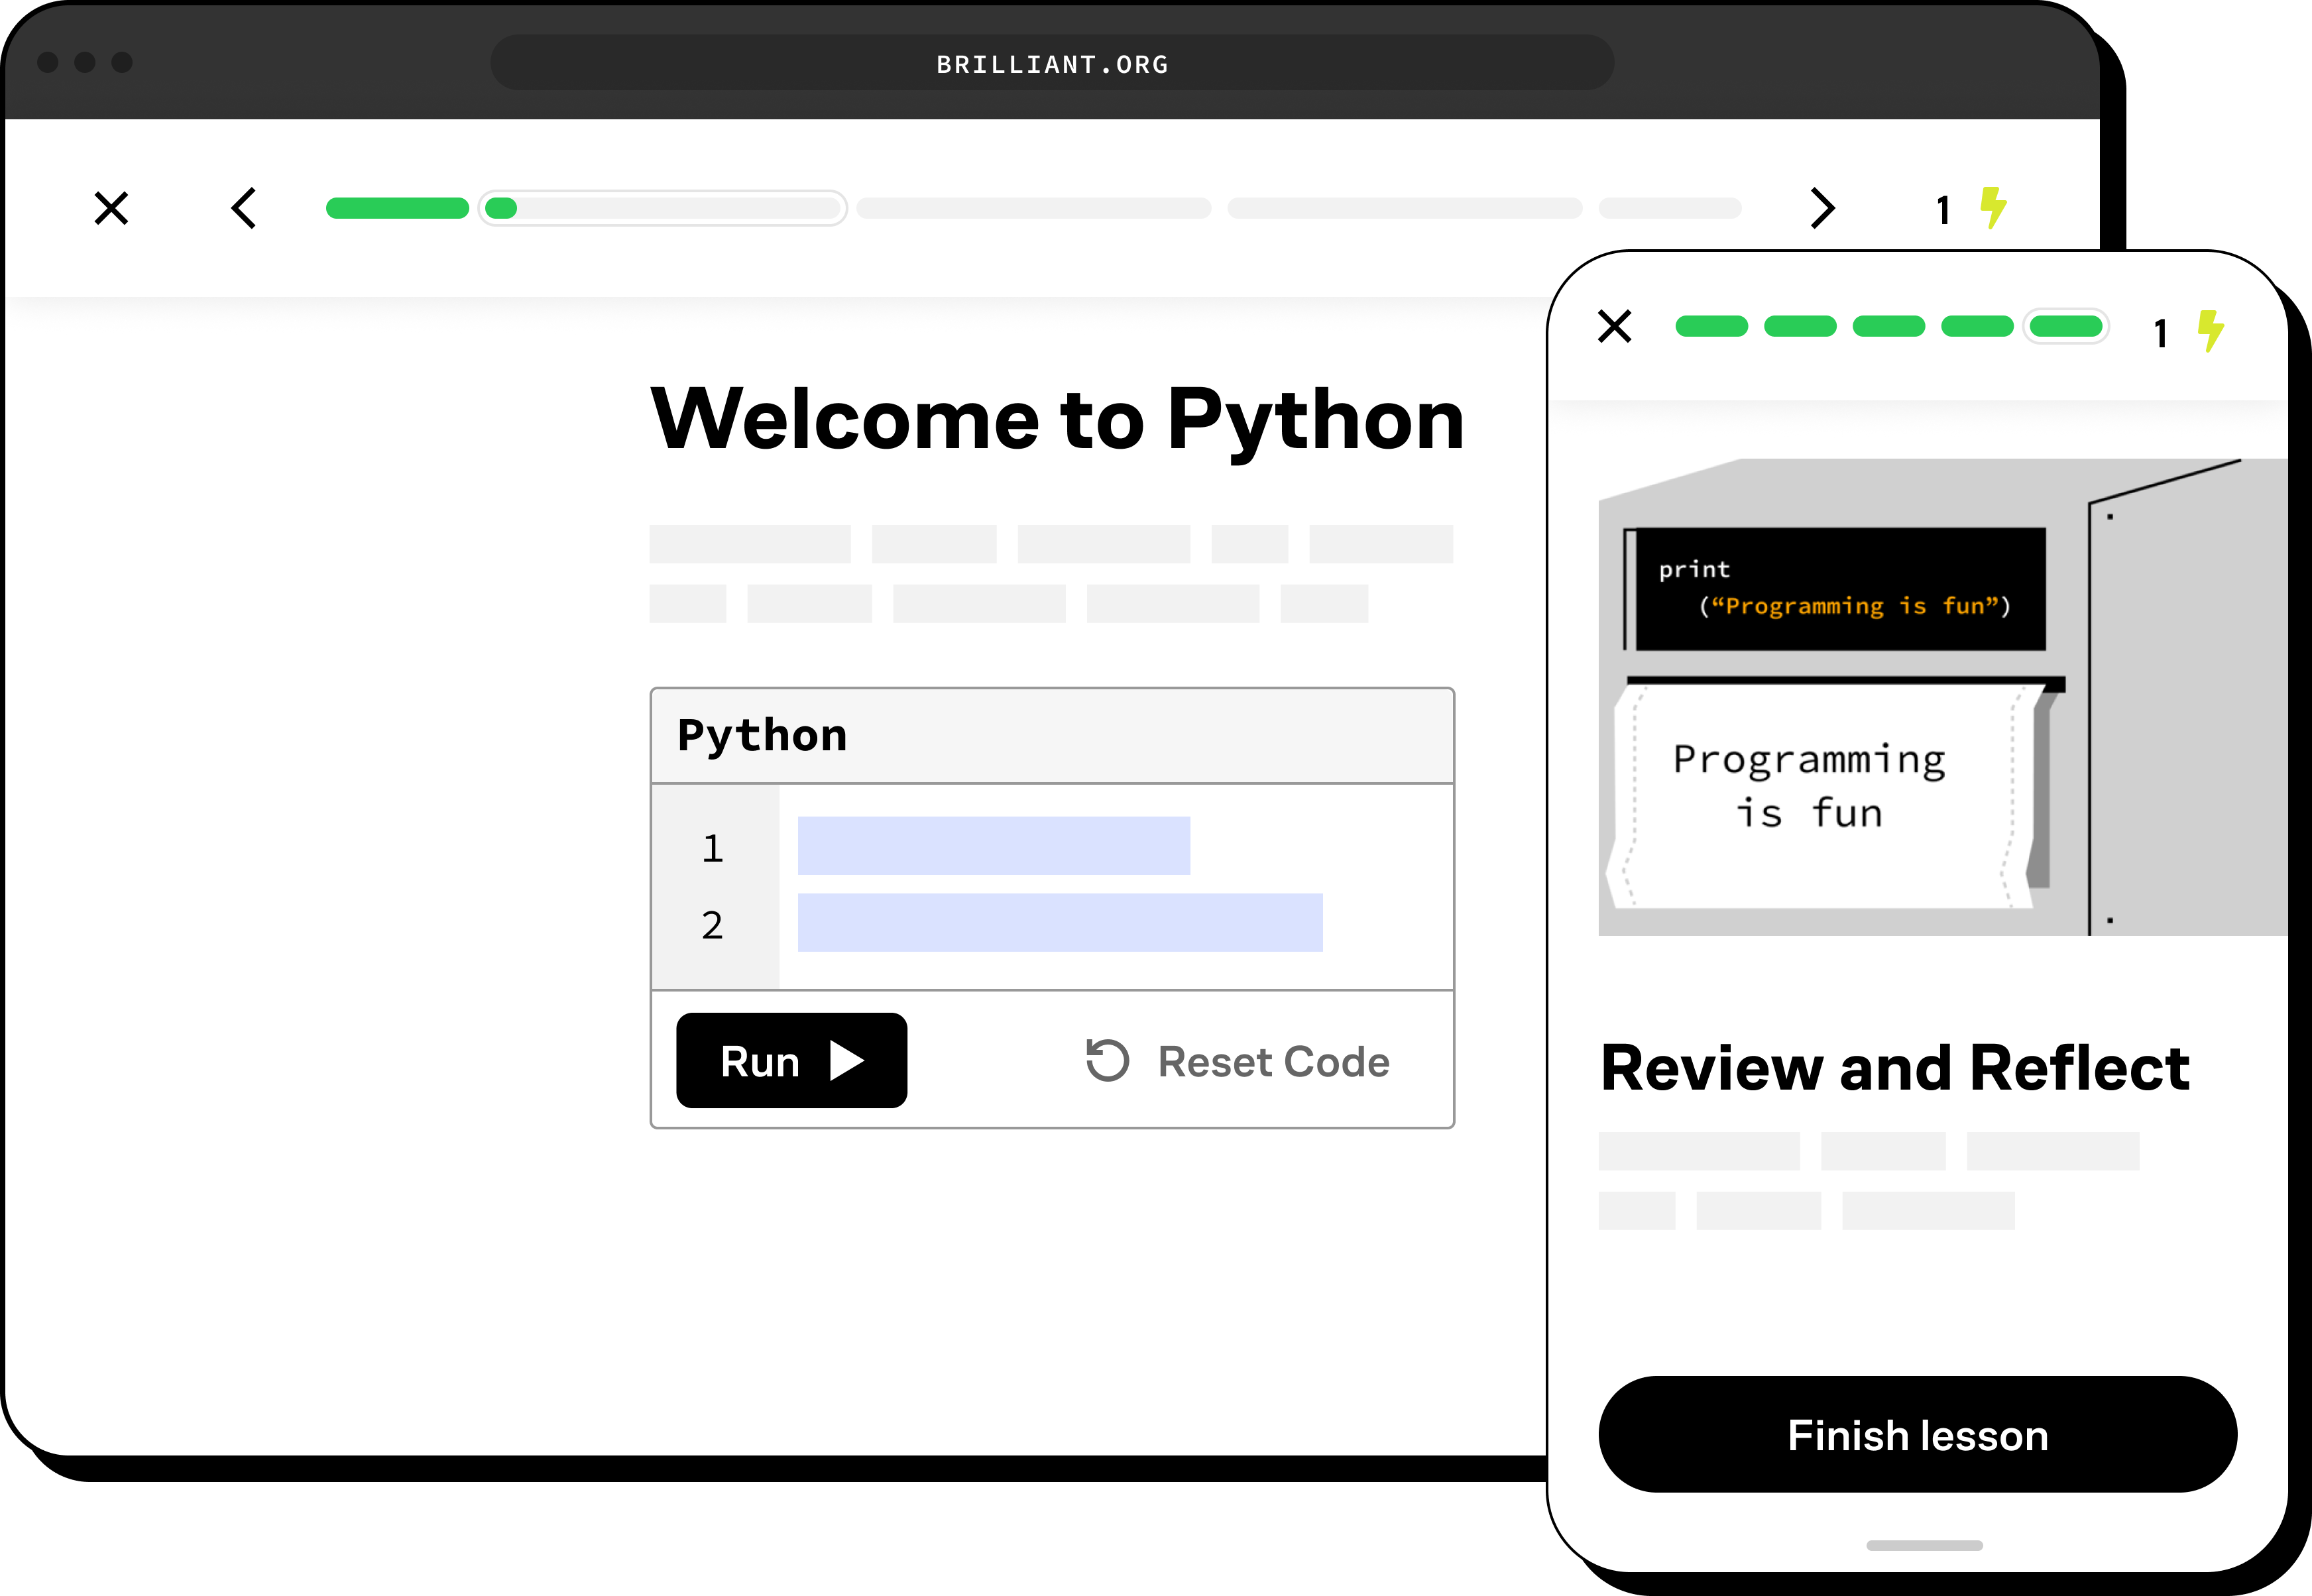The height and width of the screenshot is (1596, 2312).
Task: Click line number 1 in the gutter
Action: (712, 848)
